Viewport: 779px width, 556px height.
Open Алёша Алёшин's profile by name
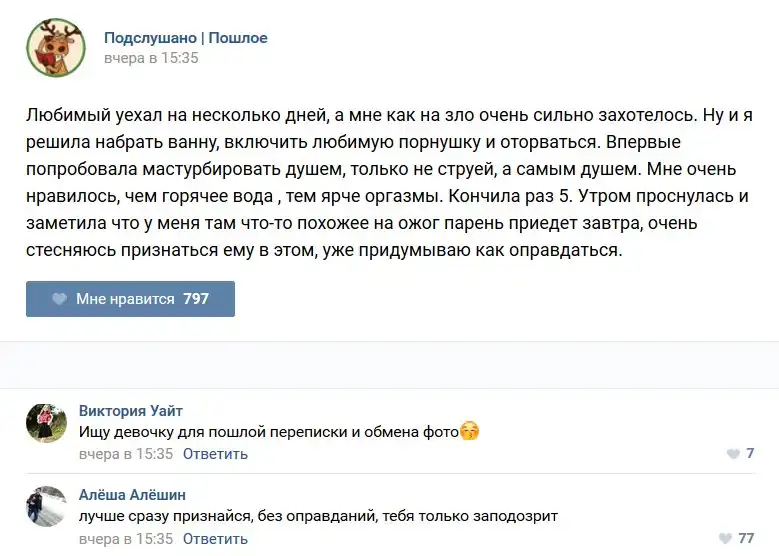132,495
